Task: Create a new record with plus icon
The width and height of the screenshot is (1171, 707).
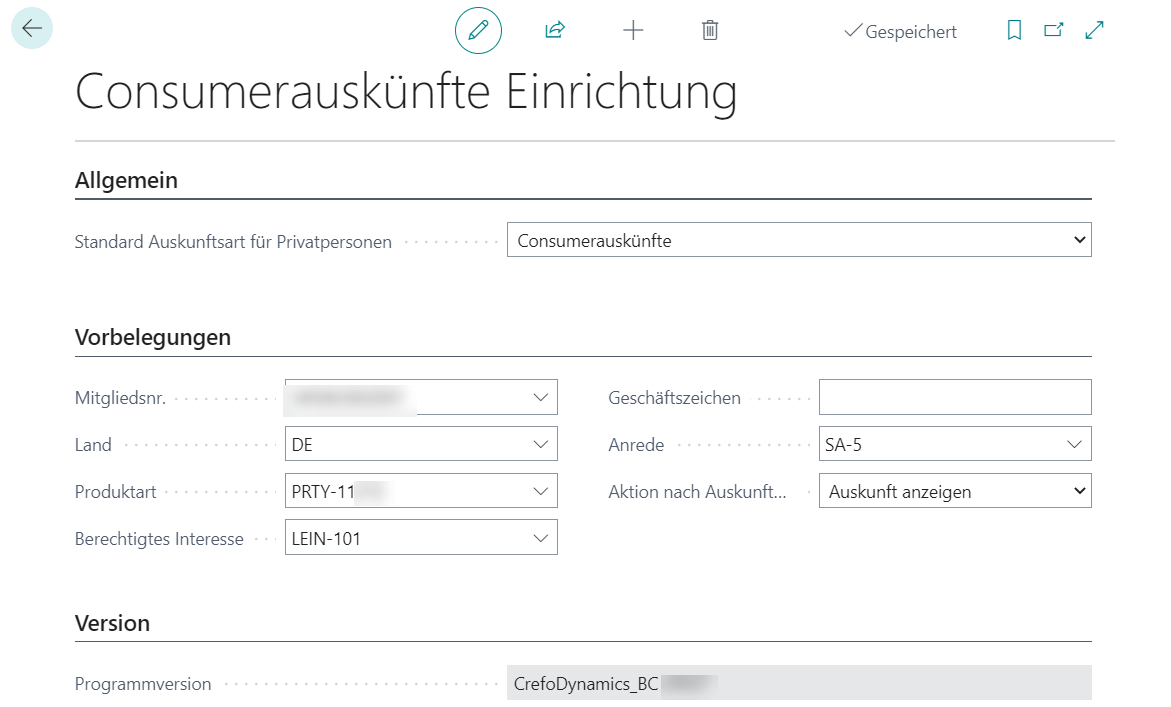Action: click(633, 30)
